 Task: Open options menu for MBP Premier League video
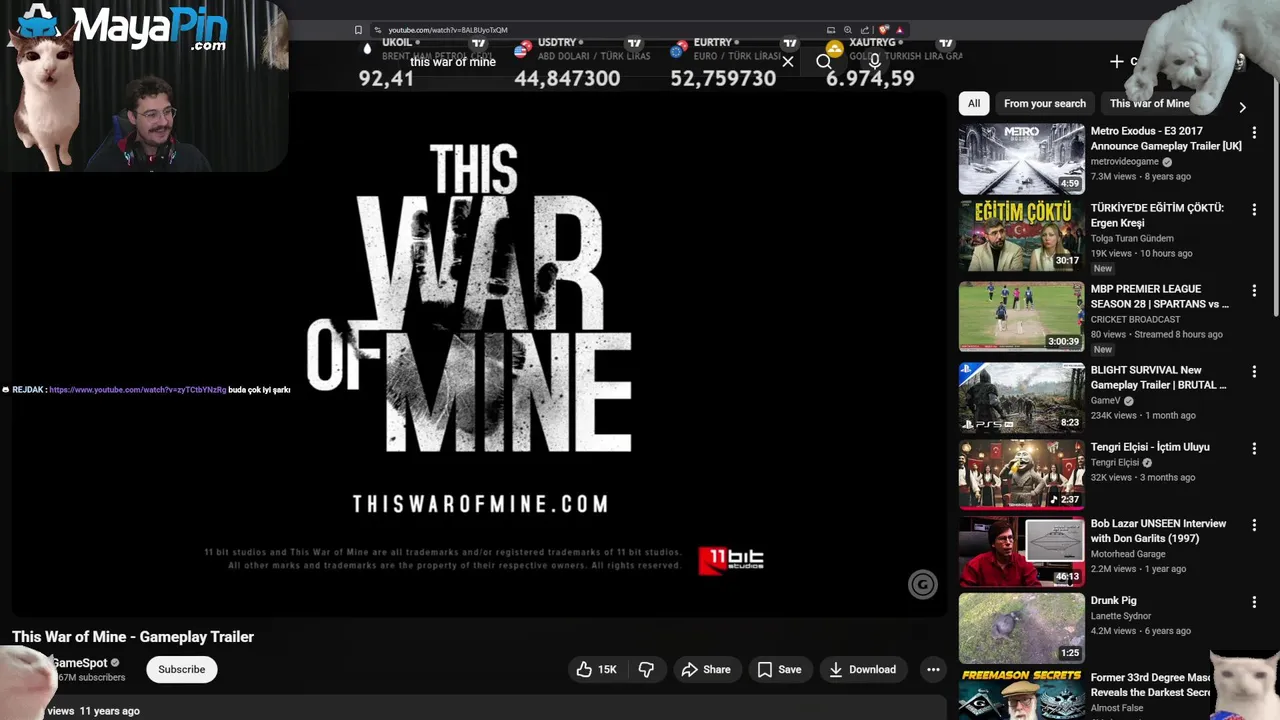point(1254,291)
